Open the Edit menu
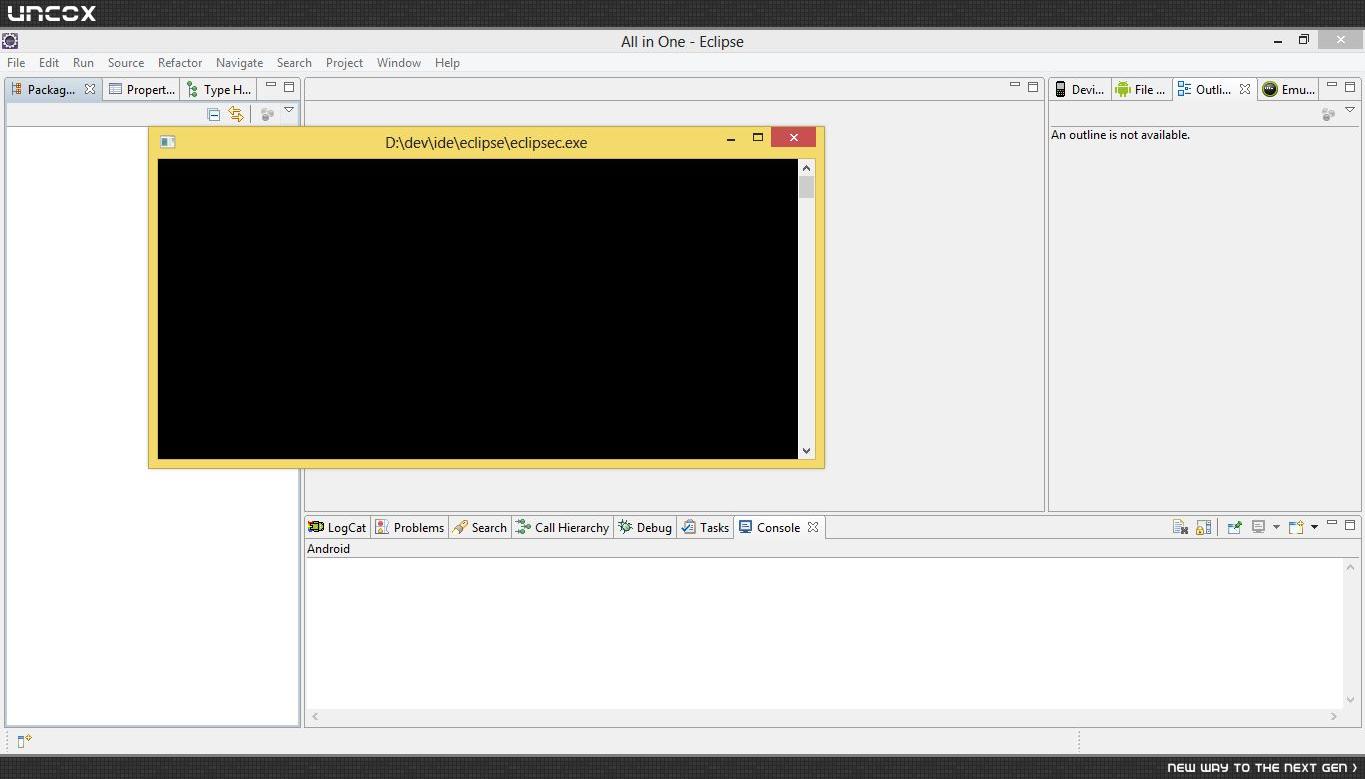 tap(49, 62)
